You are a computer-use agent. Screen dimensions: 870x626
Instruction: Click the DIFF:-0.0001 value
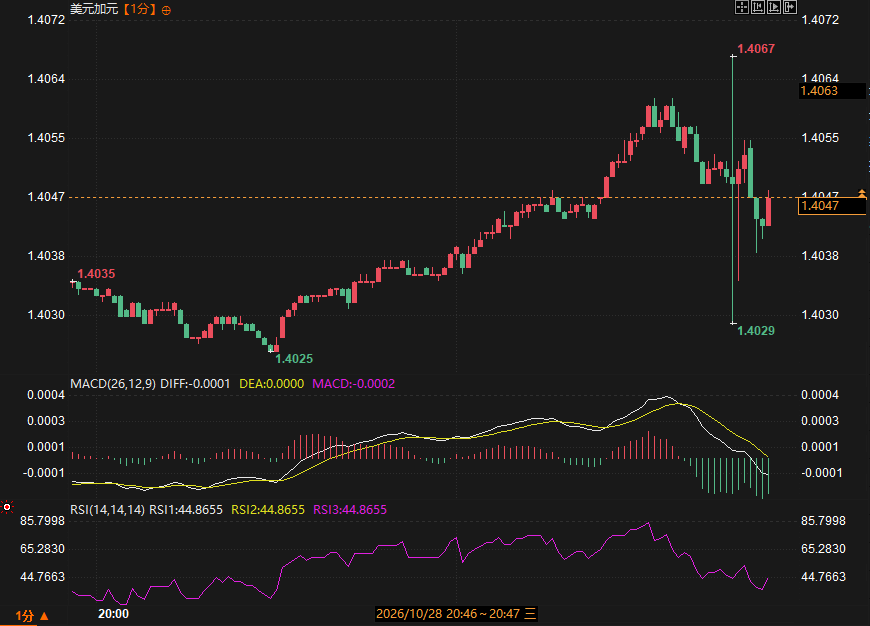195,383
